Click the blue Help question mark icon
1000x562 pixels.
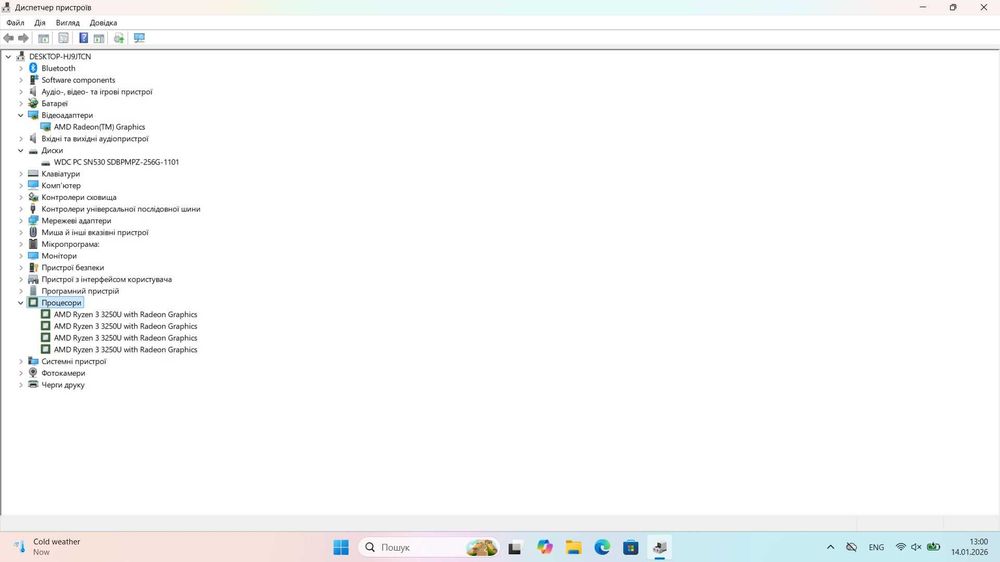coord(84,38)
